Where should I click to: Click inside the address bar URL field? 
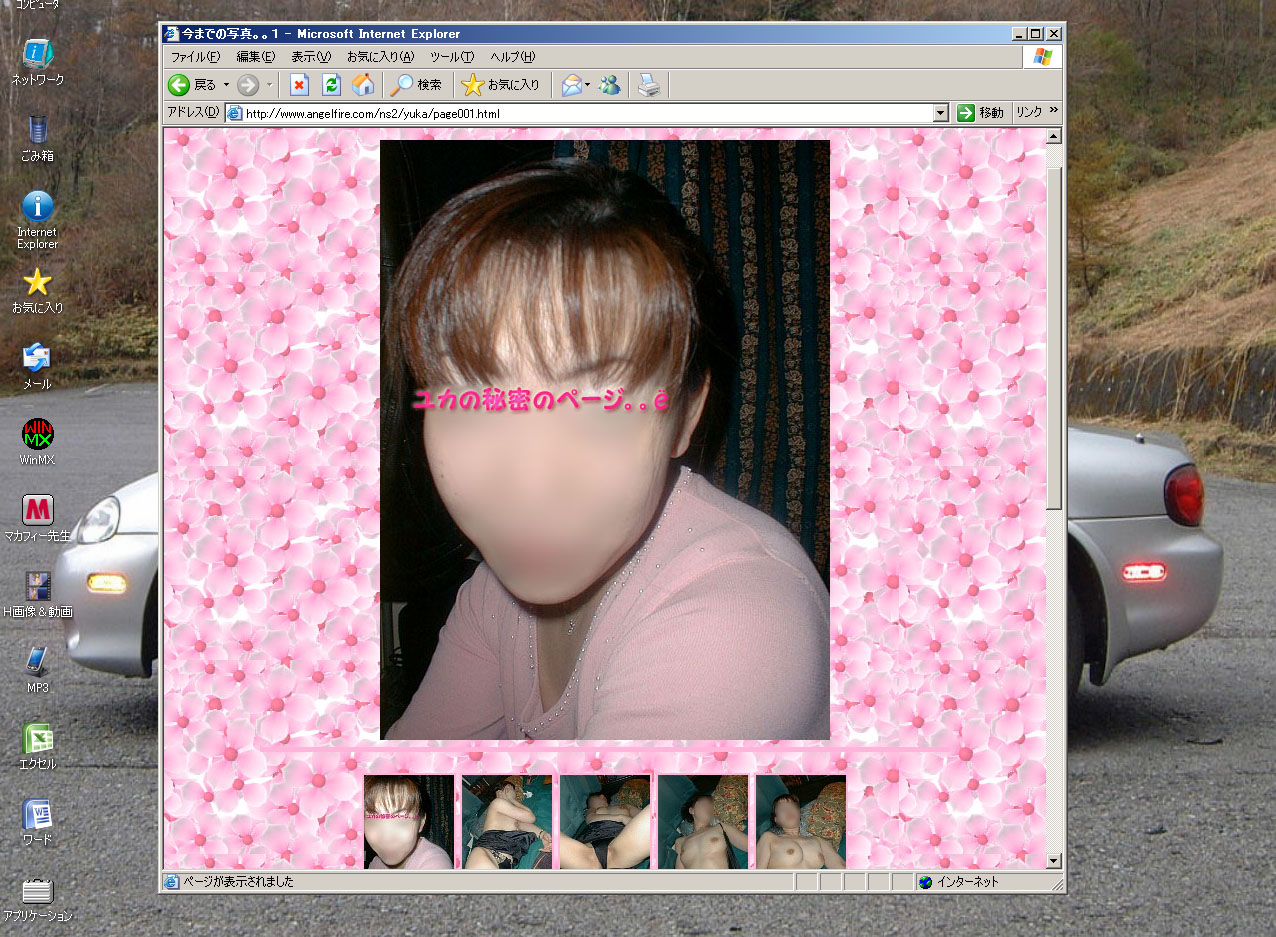(580, 113)
